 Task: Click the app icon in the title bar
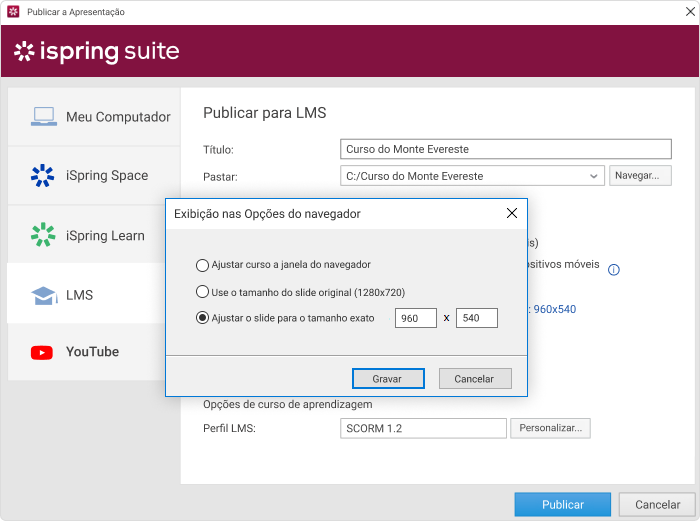(x=13, y=12)
